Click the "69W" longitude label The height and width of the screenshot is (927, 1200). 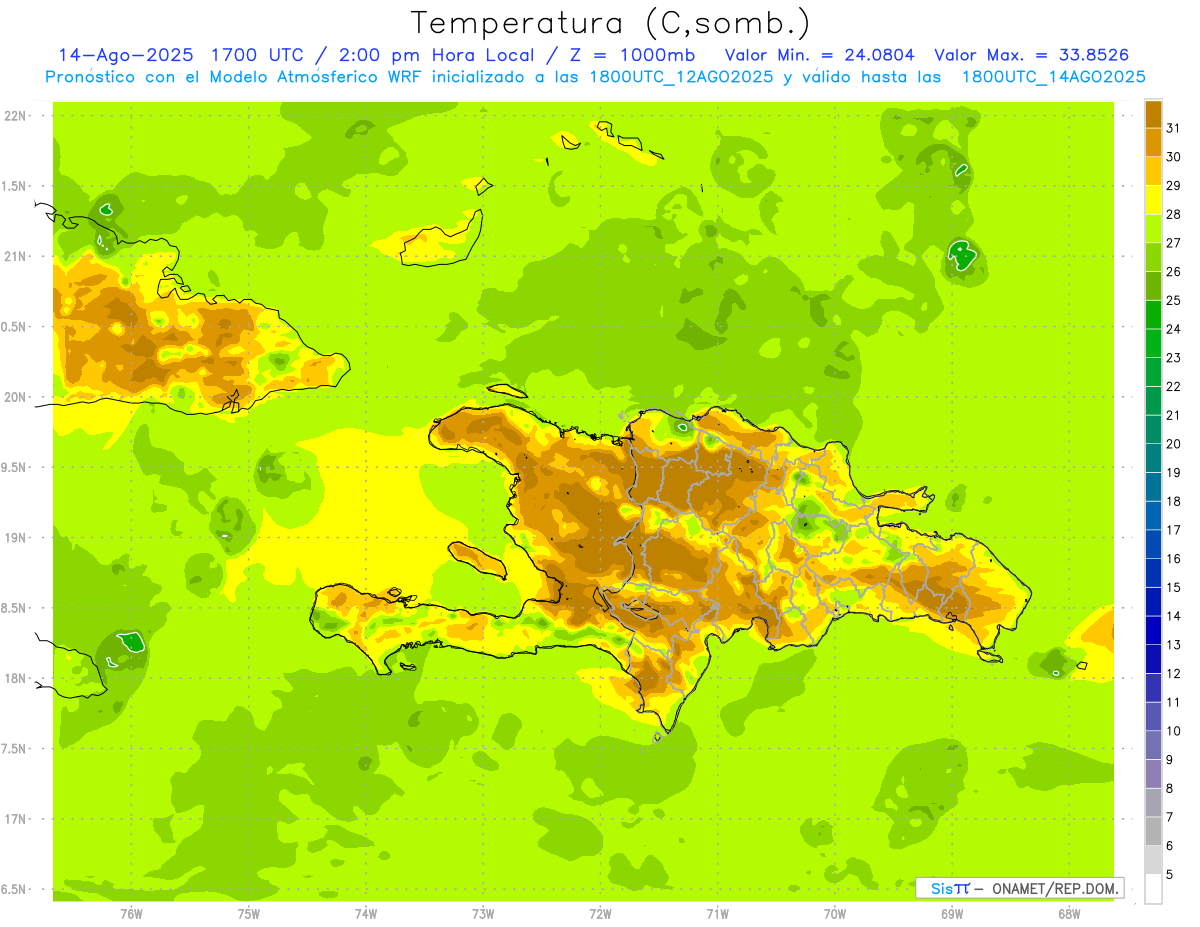pos(952,914)
